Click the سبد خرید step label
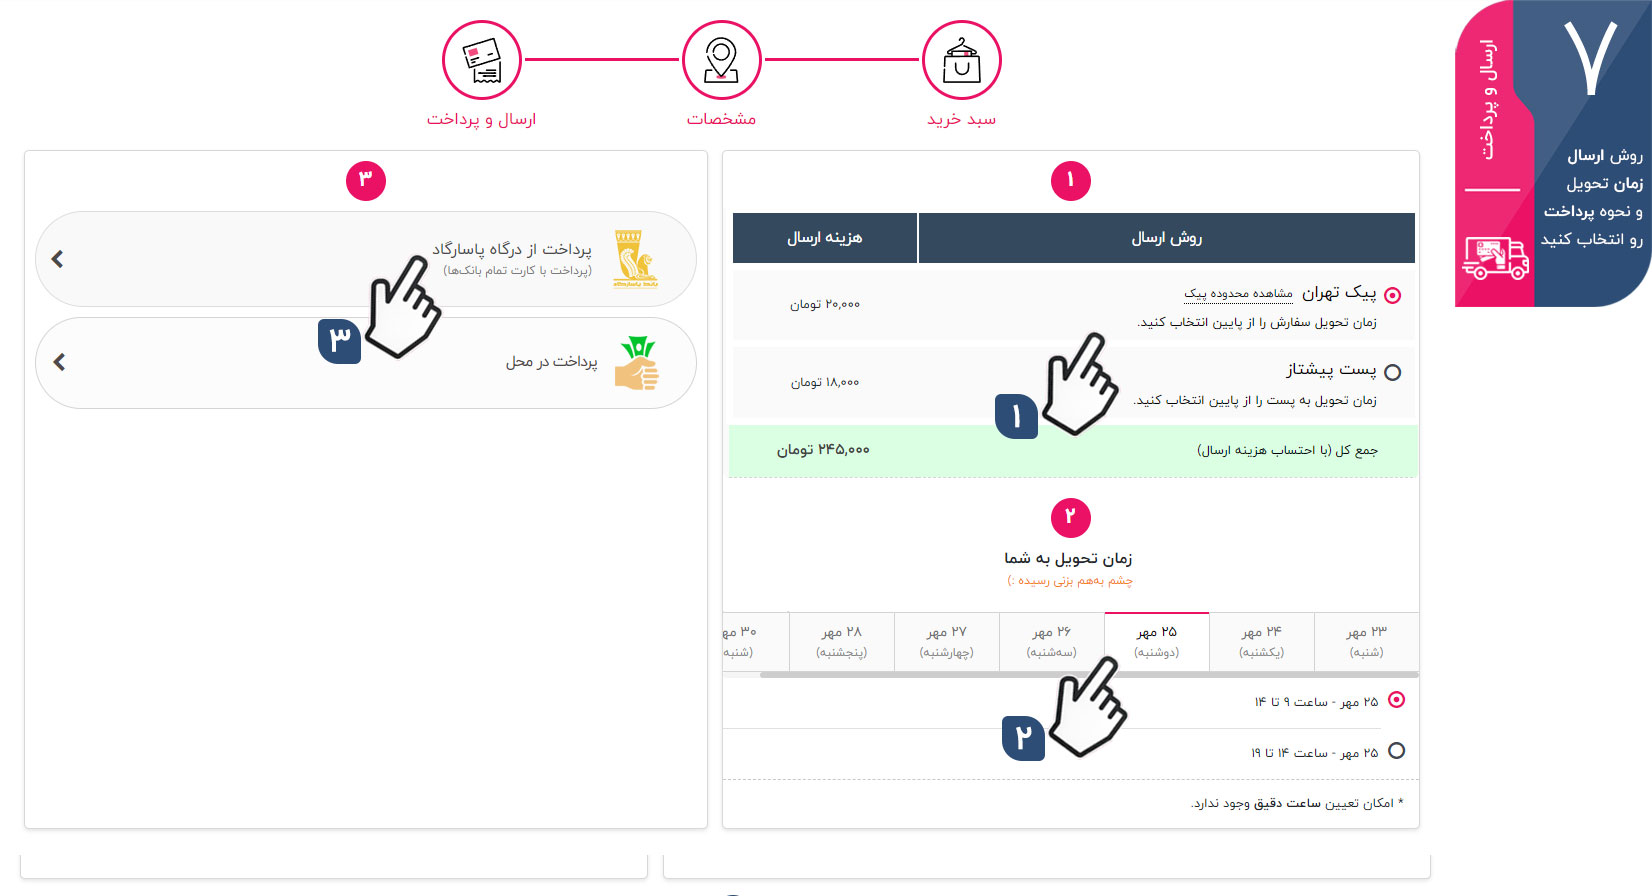The height and width of the screenshot is (896, 1652). (961, 120)
